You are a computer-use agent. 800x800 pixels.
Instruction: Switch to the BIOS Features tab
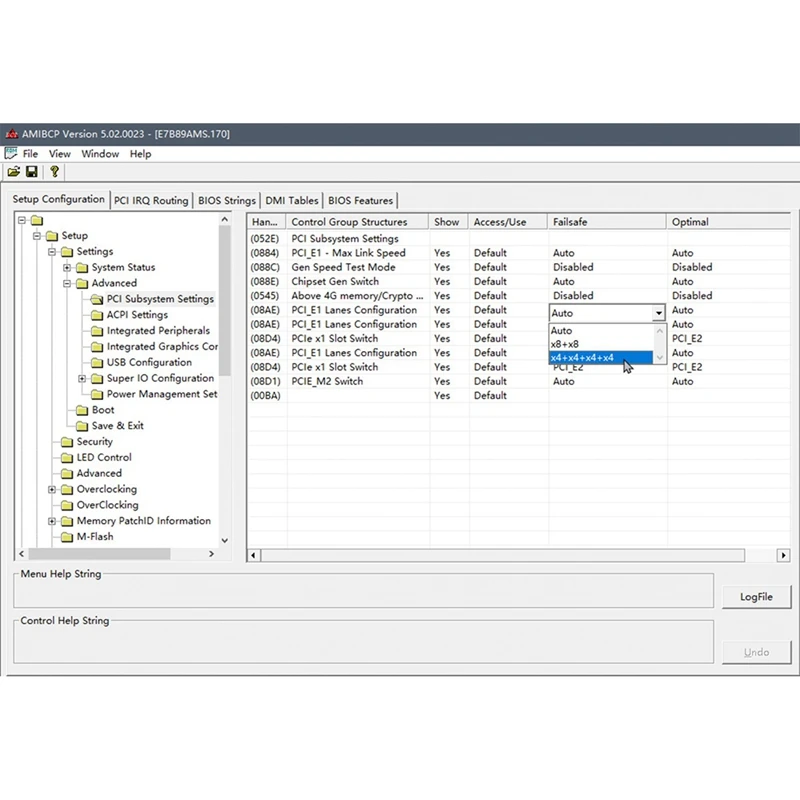360,201
